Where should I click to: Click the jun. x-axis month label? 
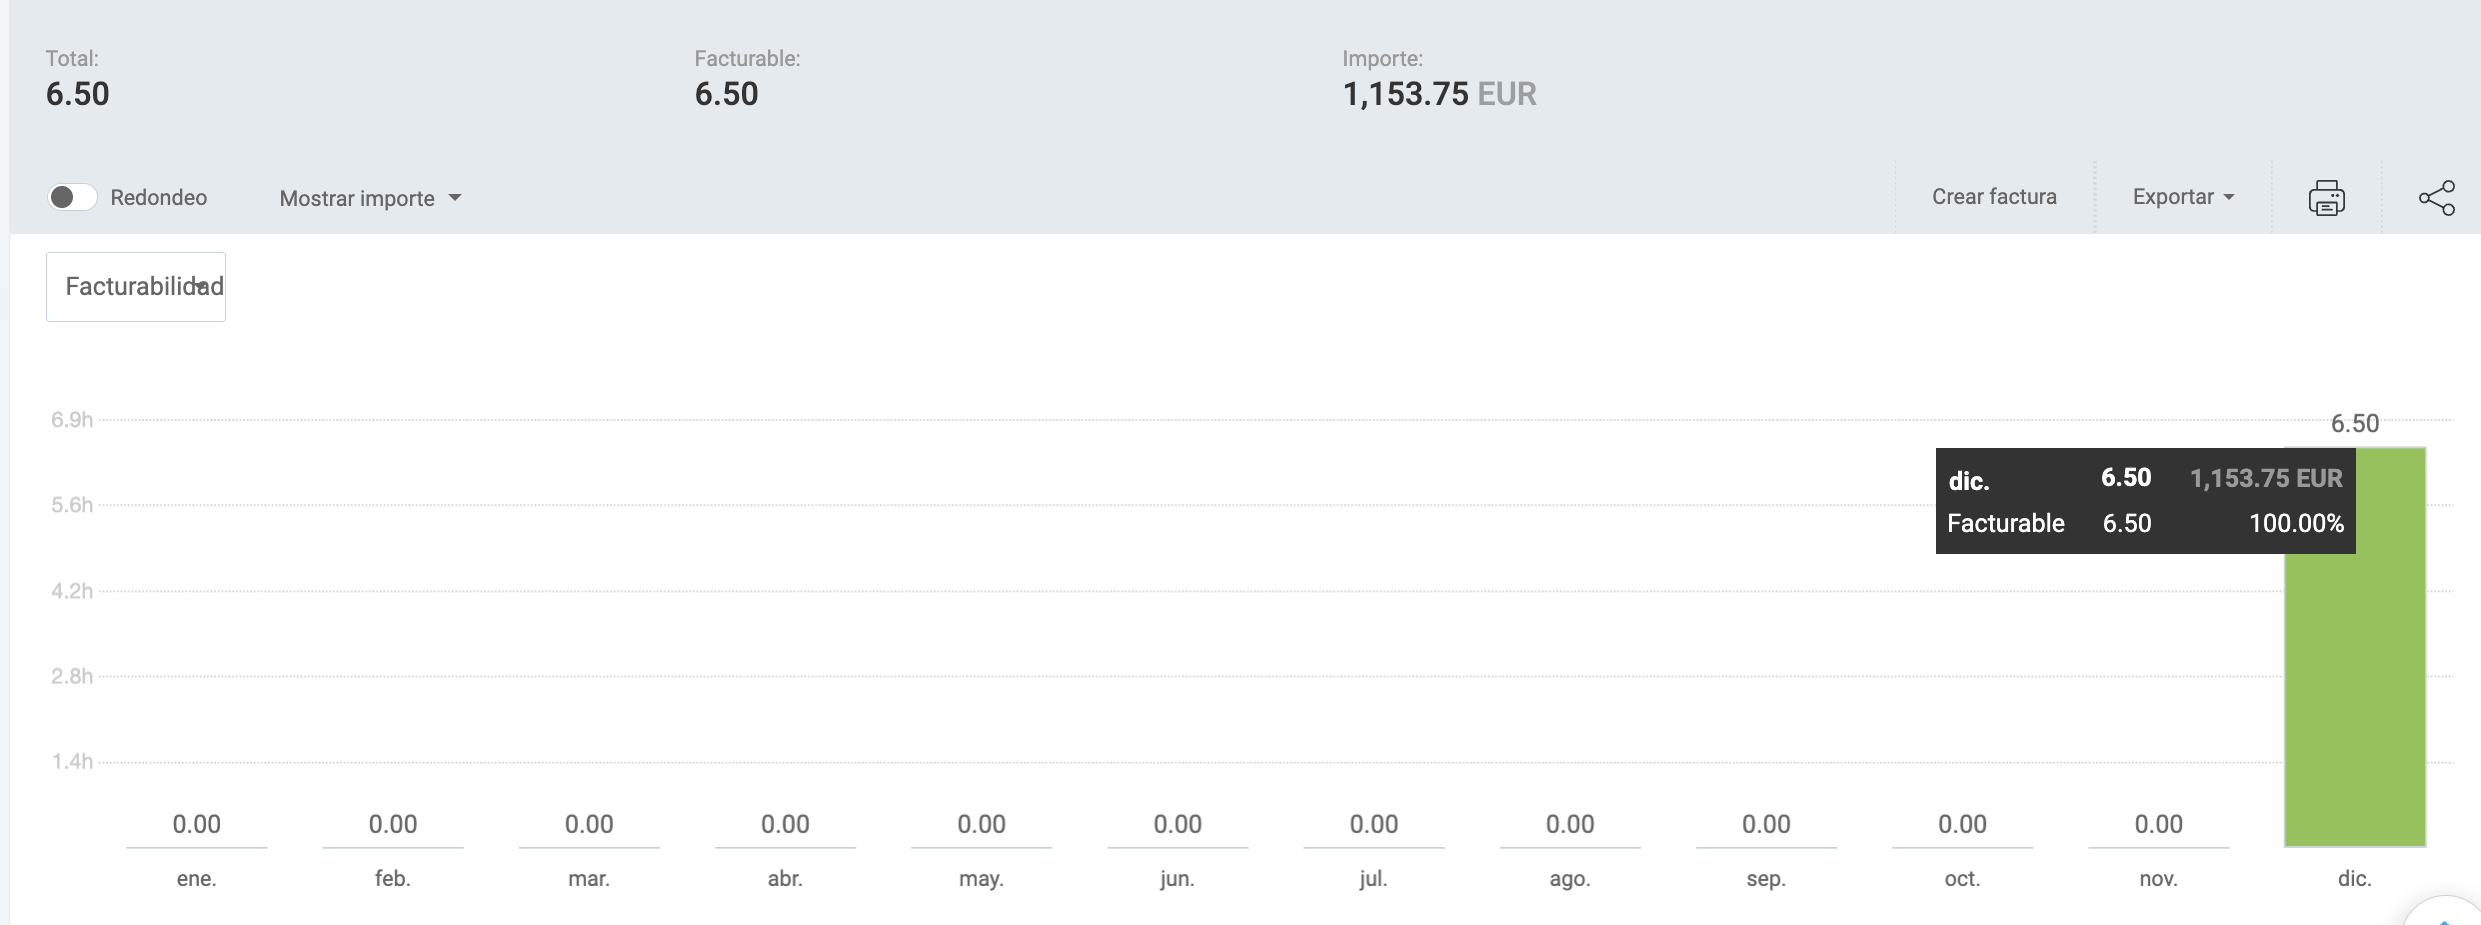pos(1177,879)
